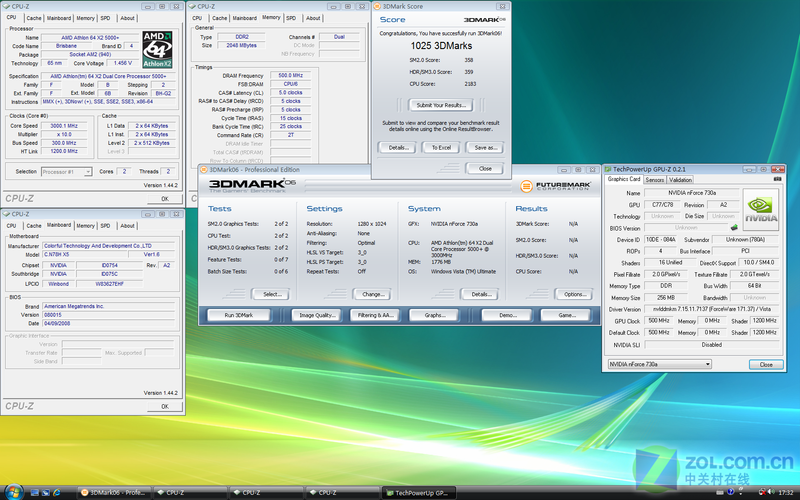This screenshot has width=800, height=500.
Task: Open Filtering & AA settings
Action: (376, 315)
